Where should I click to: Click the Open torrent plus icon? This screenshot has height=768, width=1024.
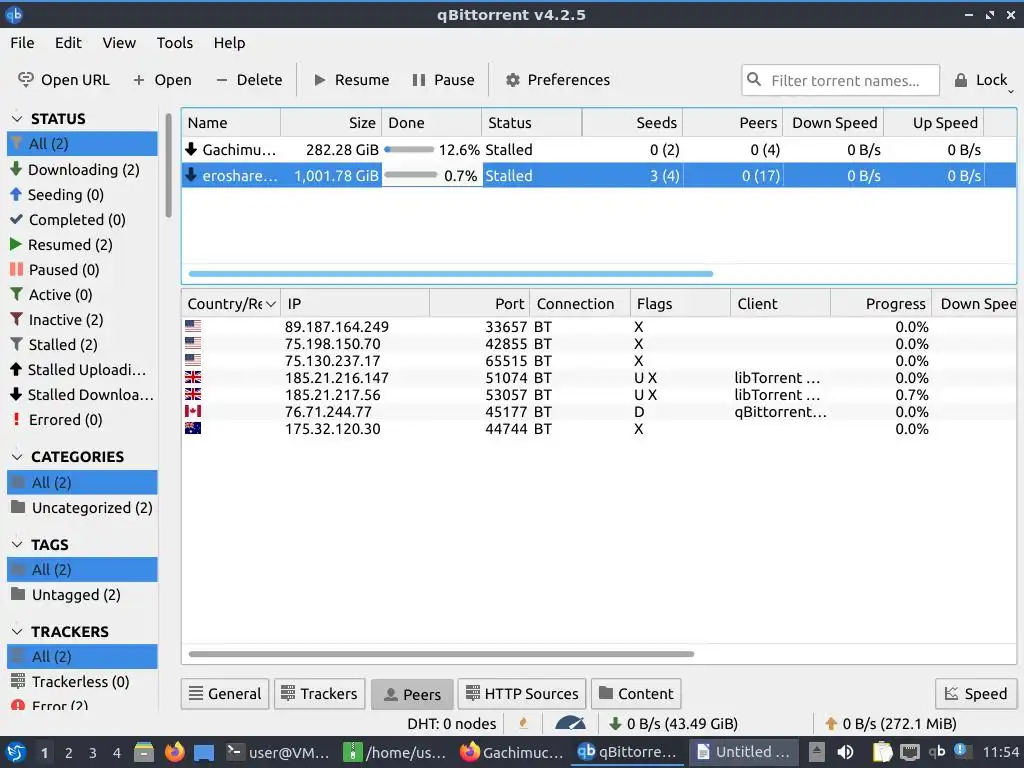click(138, 80)
